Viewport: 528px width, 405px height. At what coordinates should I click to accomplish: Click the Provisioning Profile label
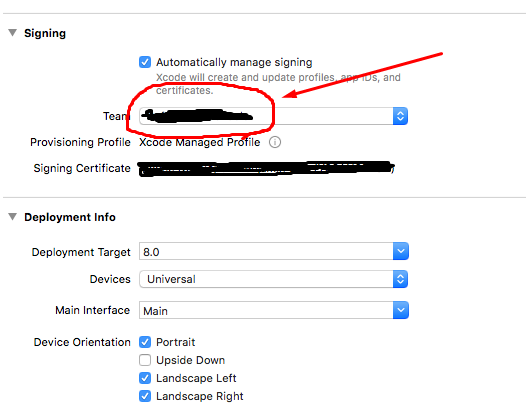click(80, 142)
